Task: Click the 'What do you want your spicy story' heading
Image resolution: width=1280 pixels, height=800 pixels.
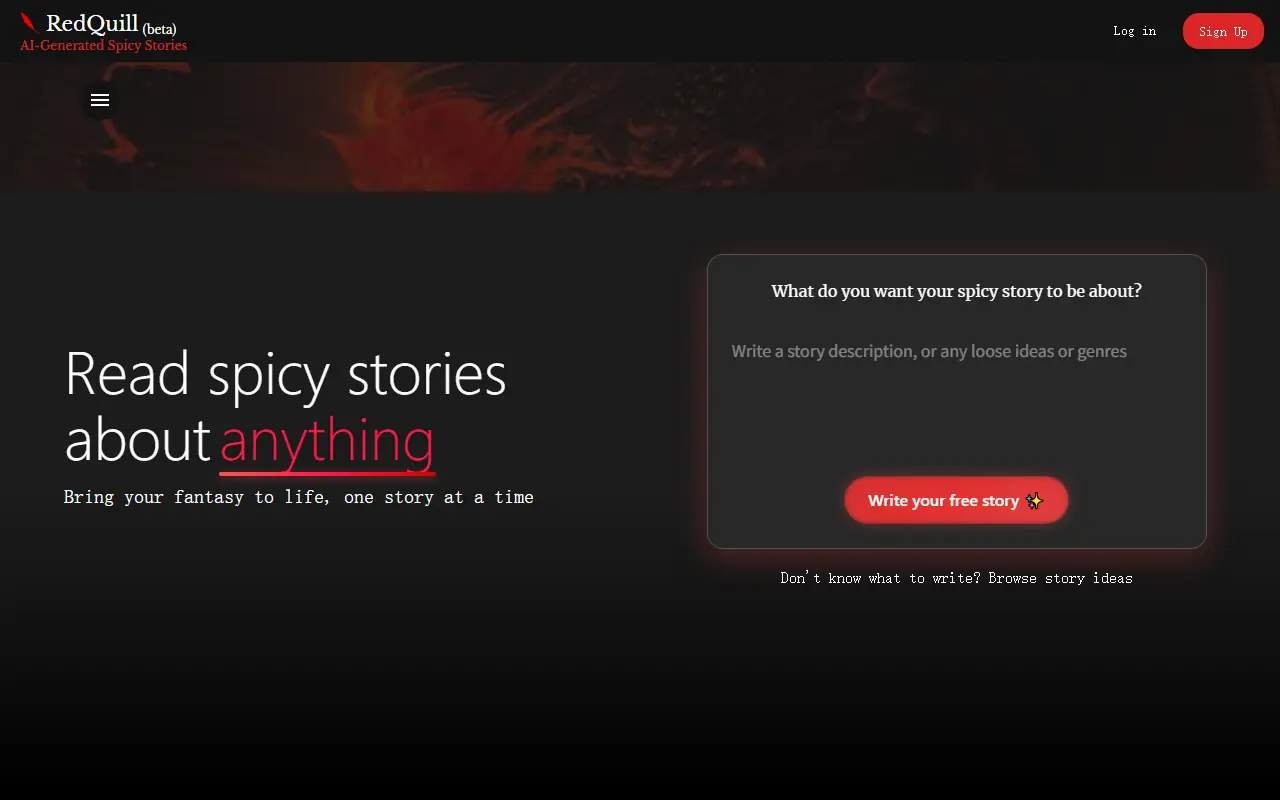Action: tap(956, 291)
